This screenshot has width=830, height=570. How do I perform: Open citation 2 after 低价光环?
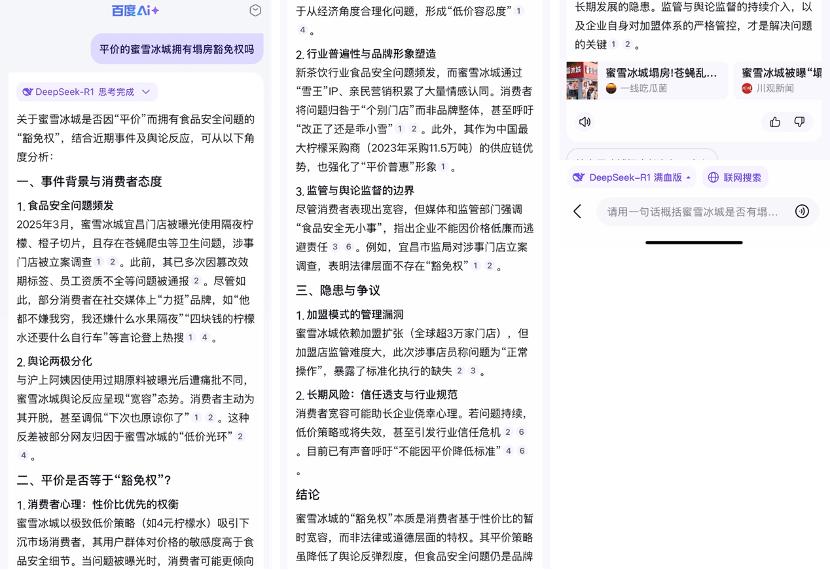[x=240, y=436]
